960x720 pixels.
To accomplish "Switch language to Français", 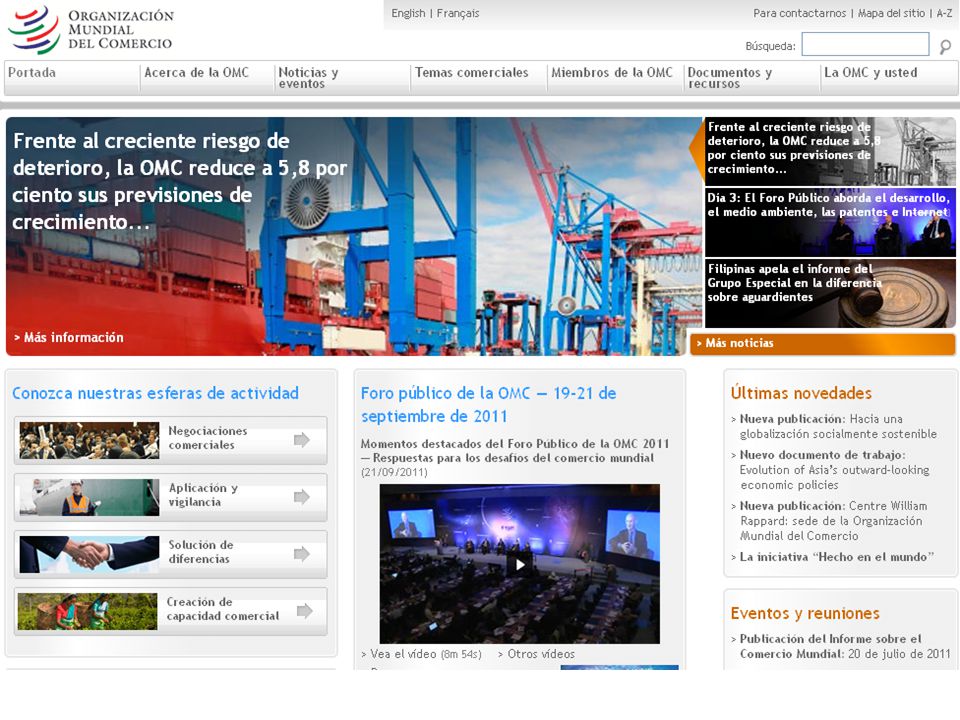I will point(458,13).
